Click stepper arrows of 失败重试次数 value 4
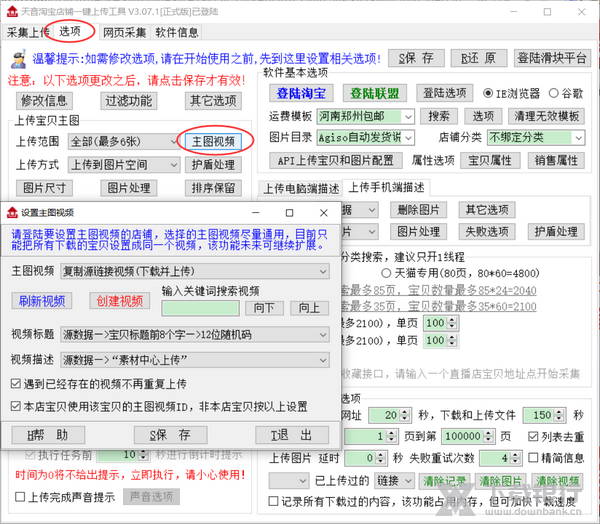 click(515, 458)
